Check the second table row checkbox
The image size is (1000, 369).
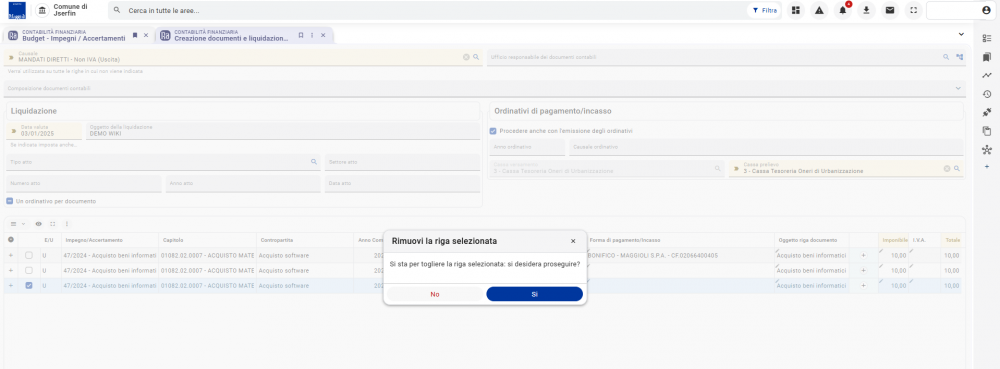point(29,270)
